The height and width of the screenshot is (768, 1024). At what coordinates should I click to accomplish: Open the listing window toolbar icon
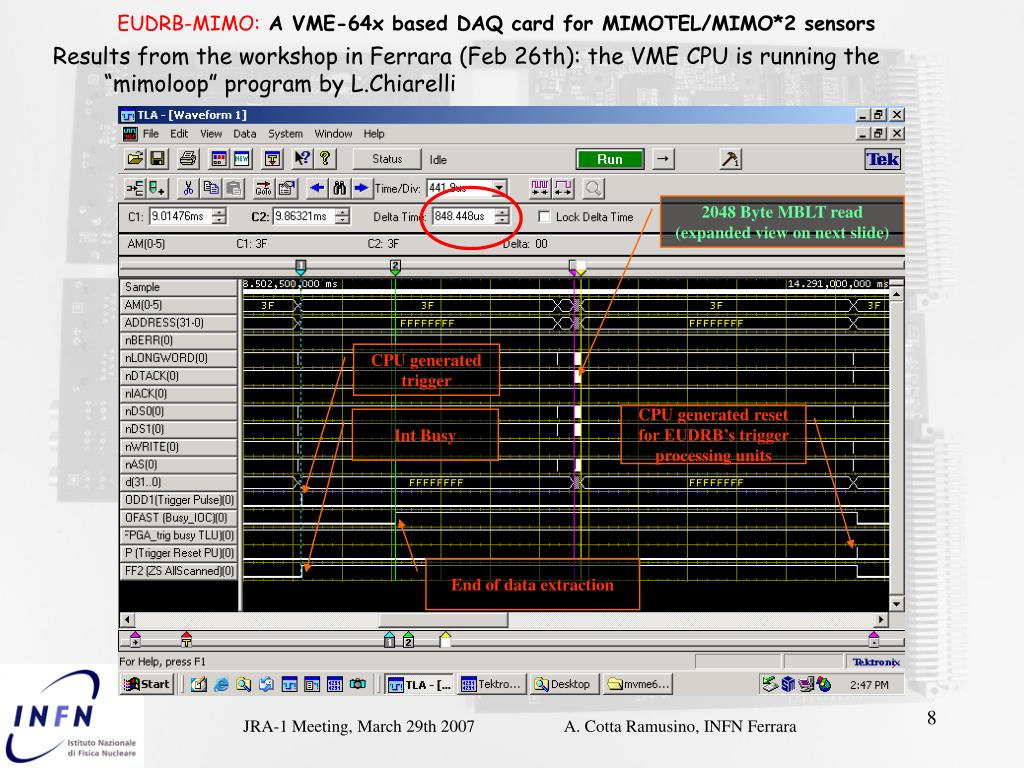pos(219,159)
